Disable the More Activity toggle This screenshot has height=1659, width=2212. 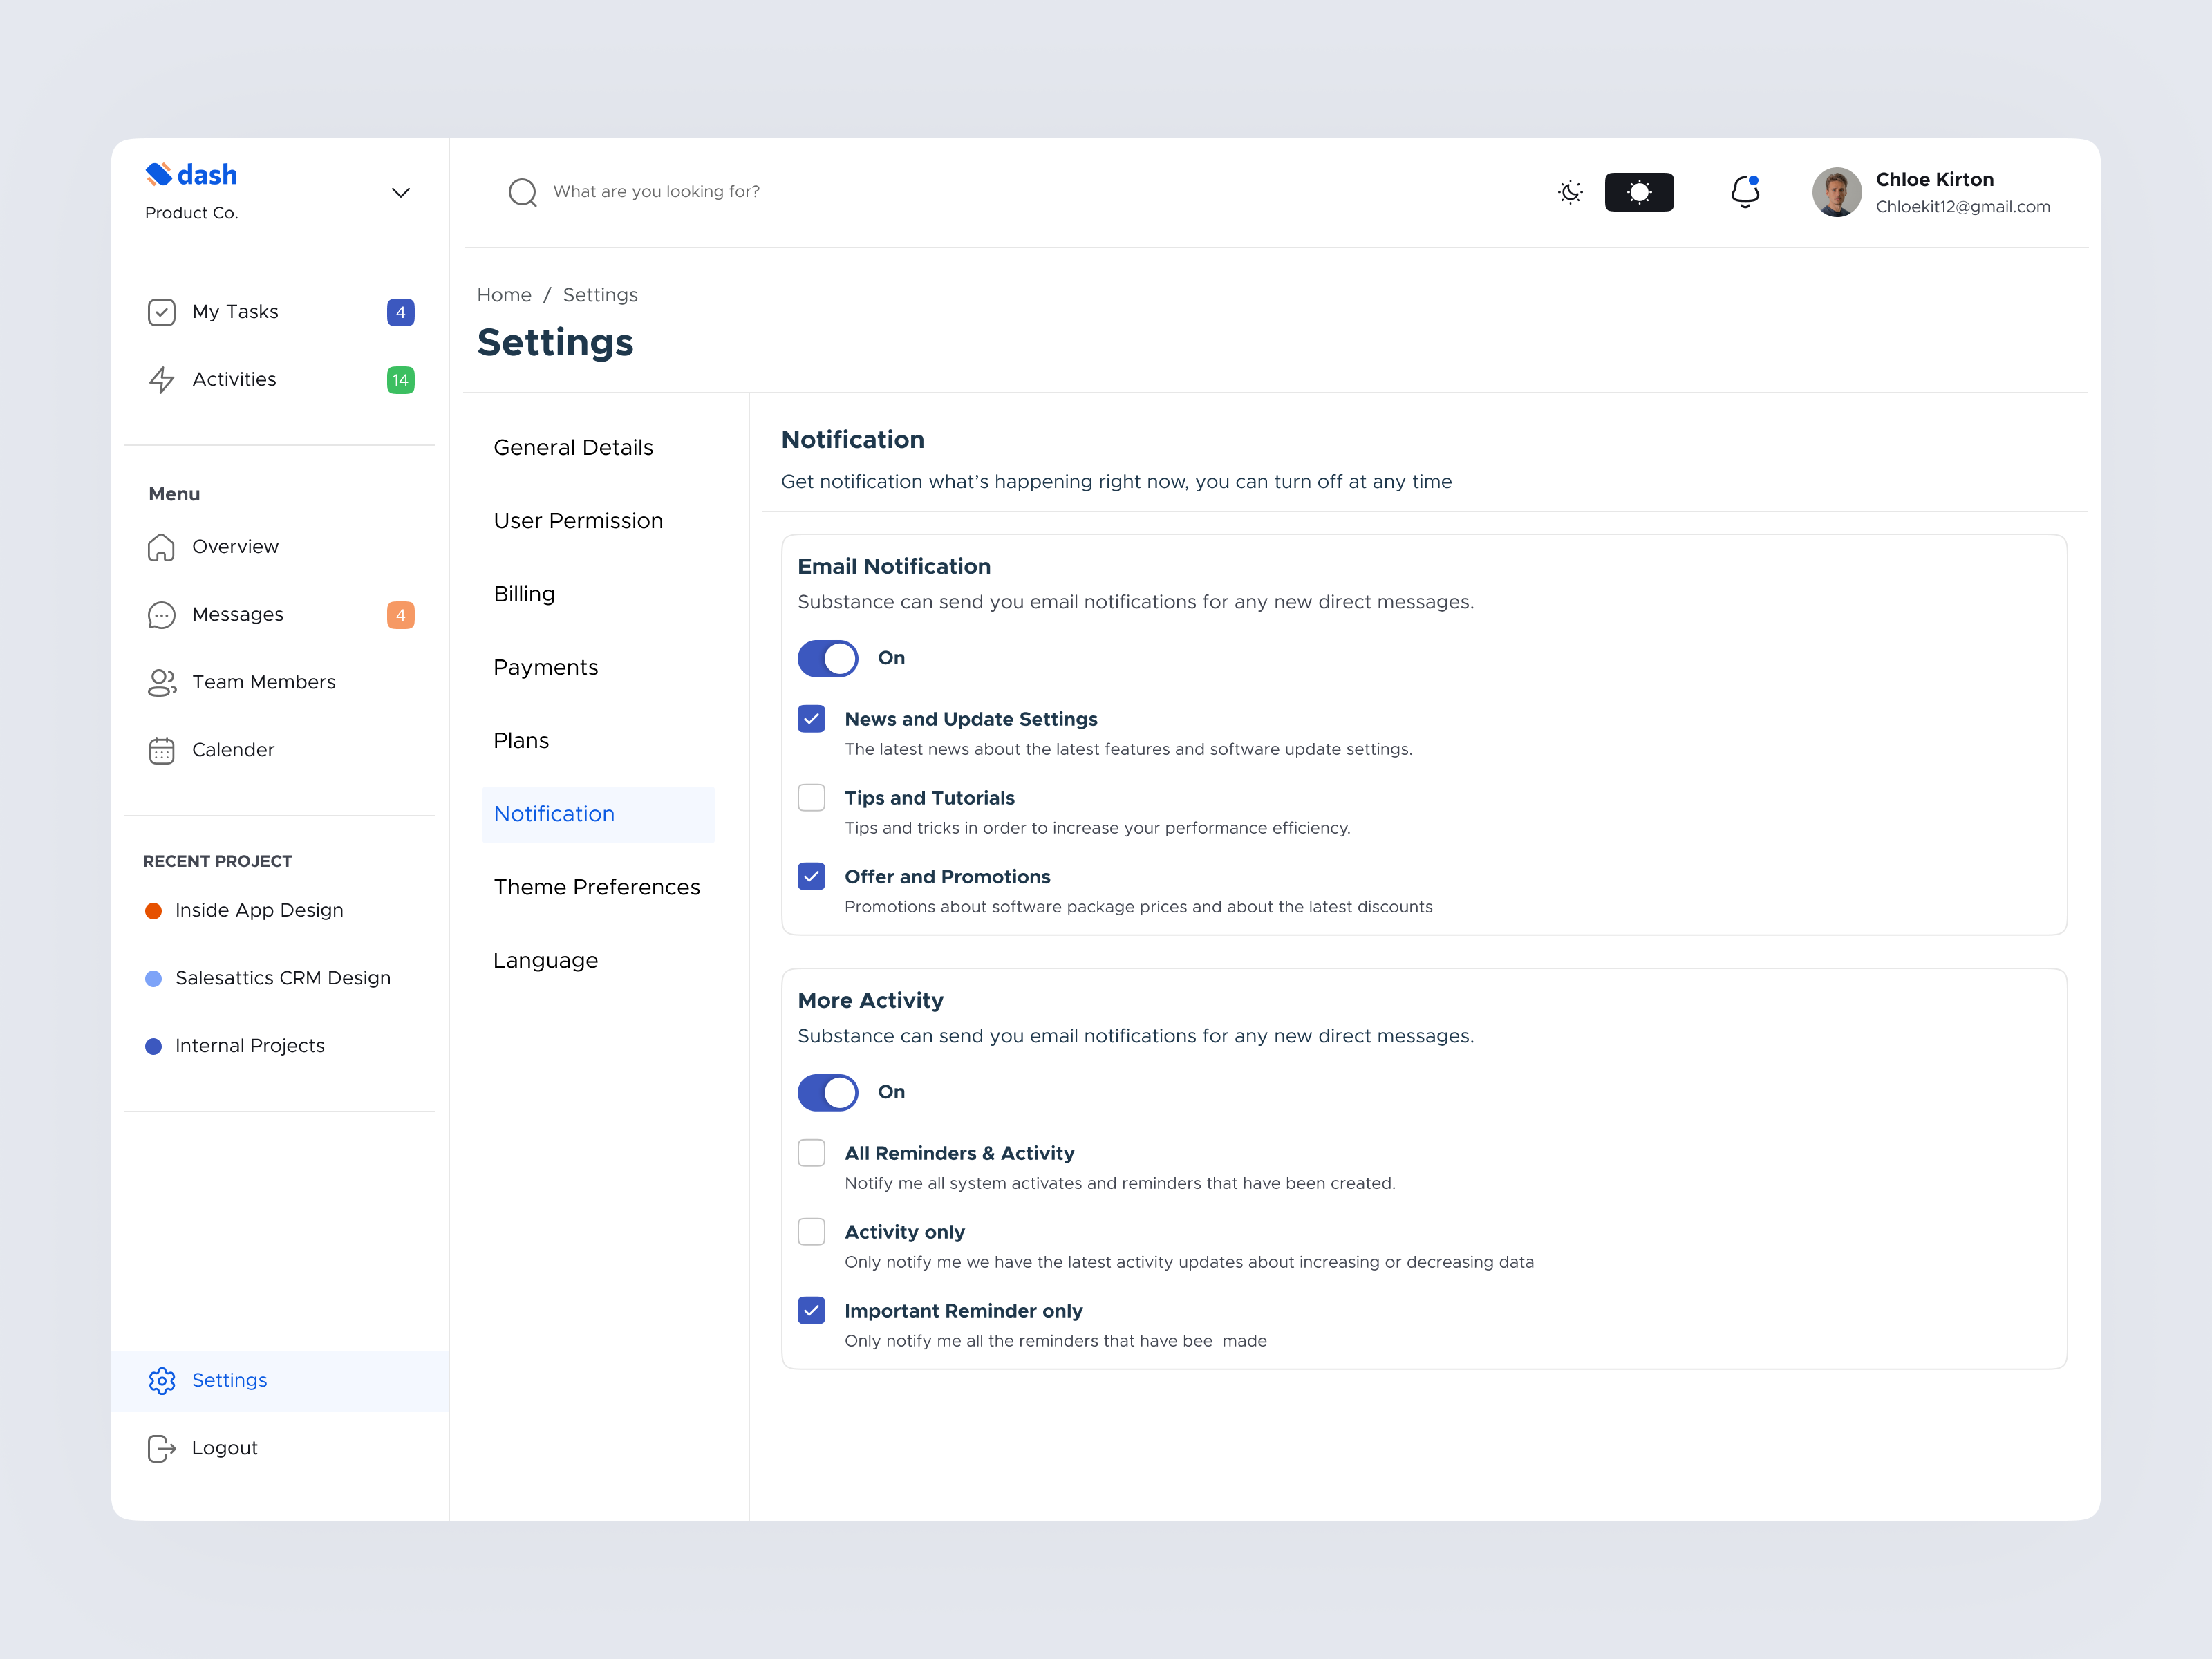[827, 1092]
